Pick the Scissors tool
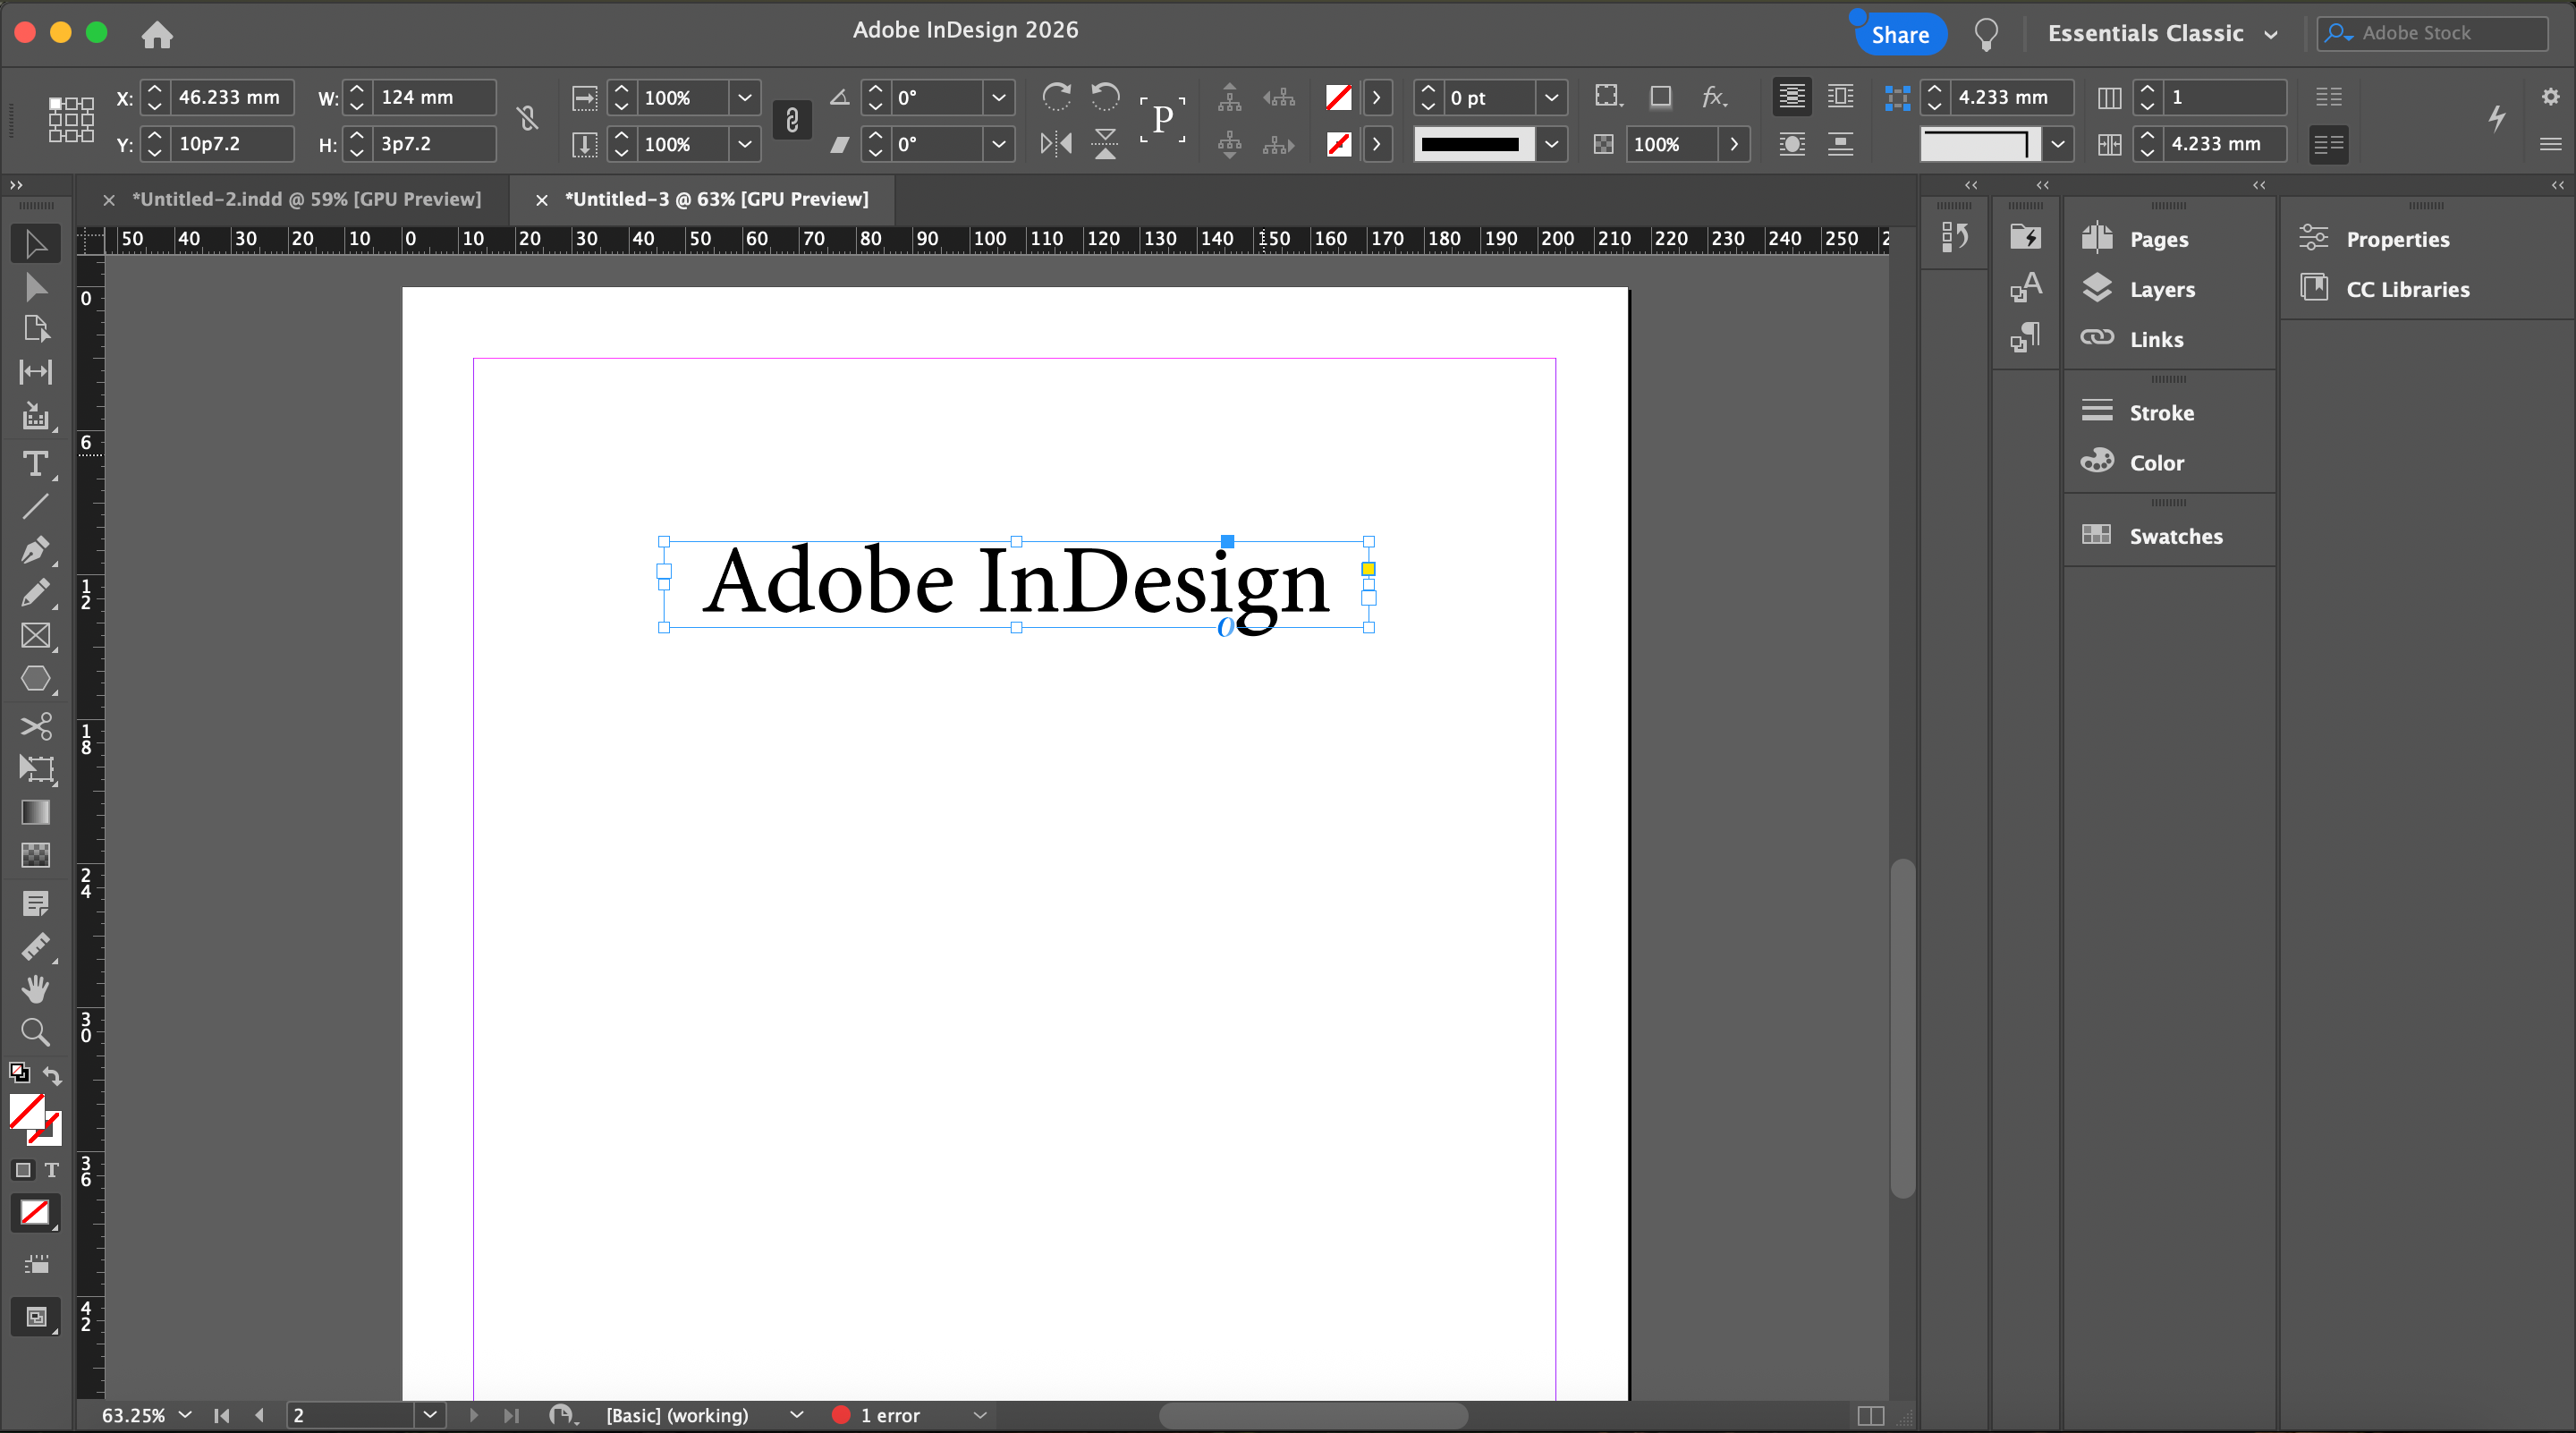 click(35, 726)
